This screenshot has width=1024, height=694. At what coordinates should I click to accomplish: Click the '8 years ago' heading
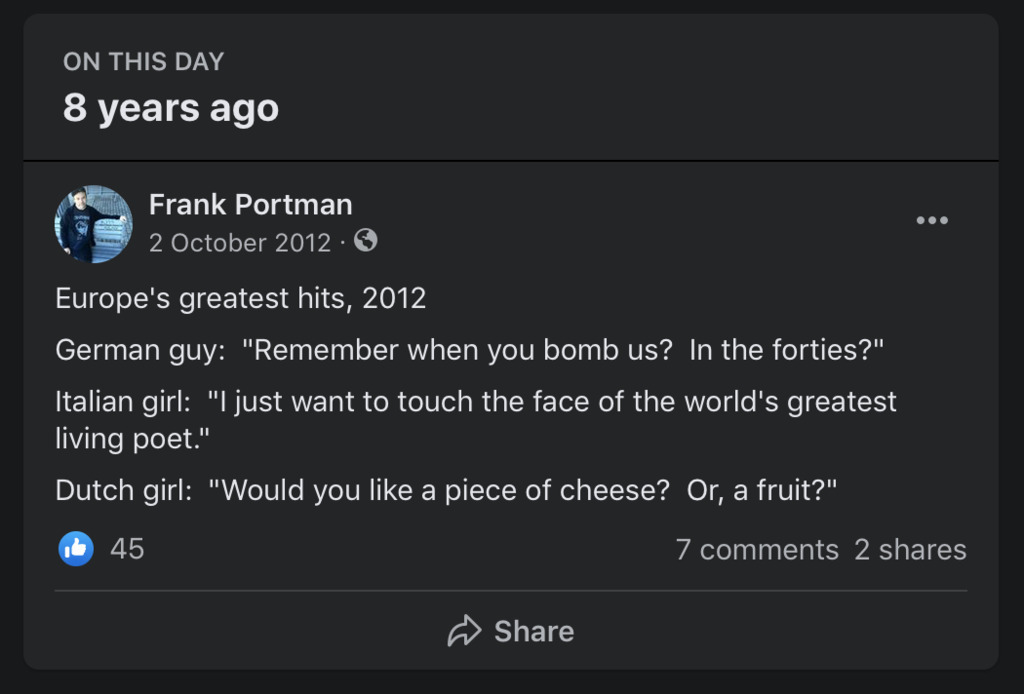(x=170, y=108)
